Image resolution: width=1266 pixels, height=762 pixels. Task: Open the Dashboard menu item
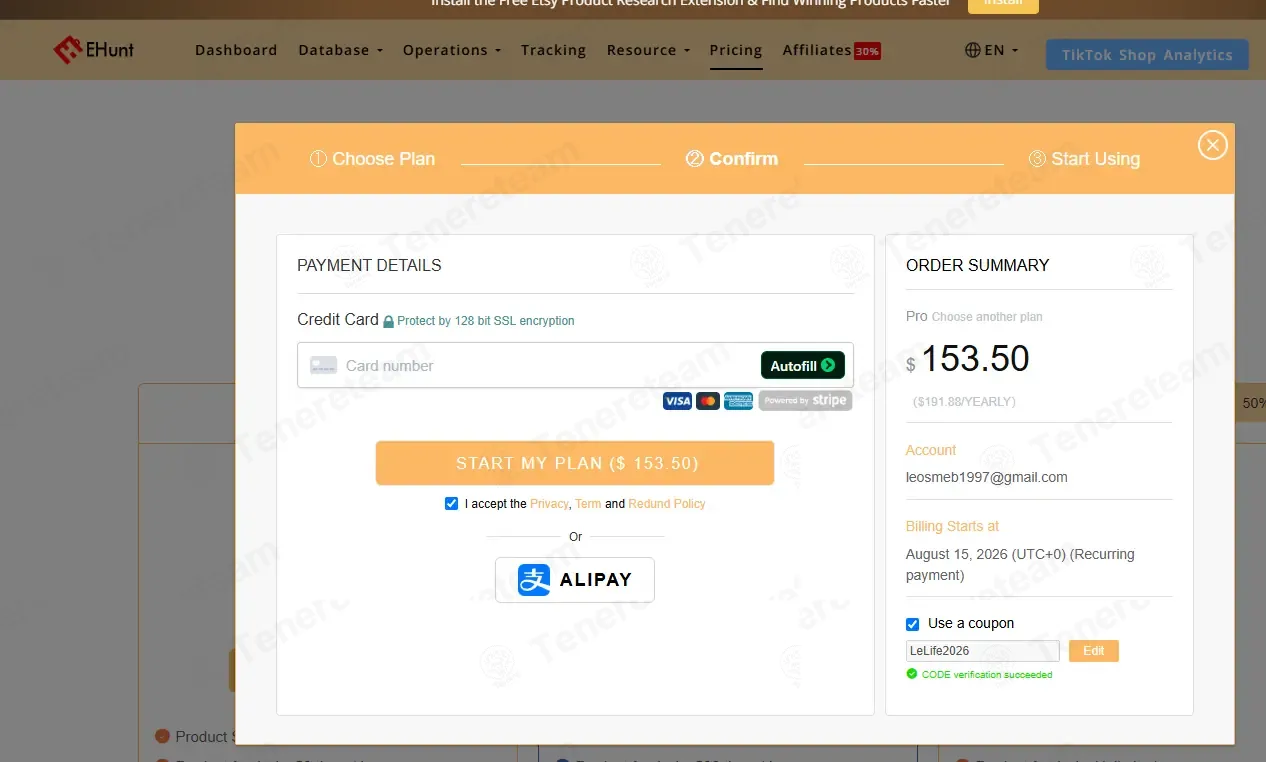236,50
